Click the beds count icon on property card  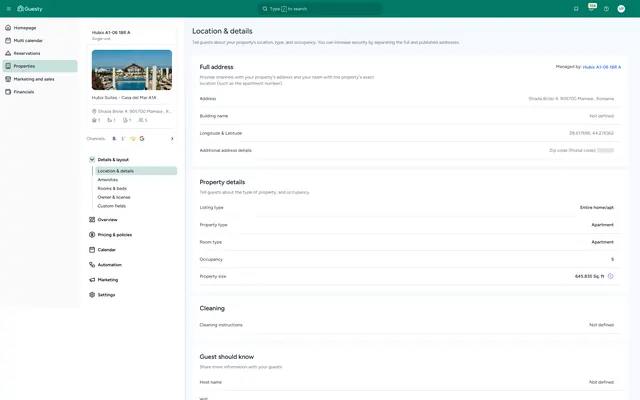coord(109,120)
